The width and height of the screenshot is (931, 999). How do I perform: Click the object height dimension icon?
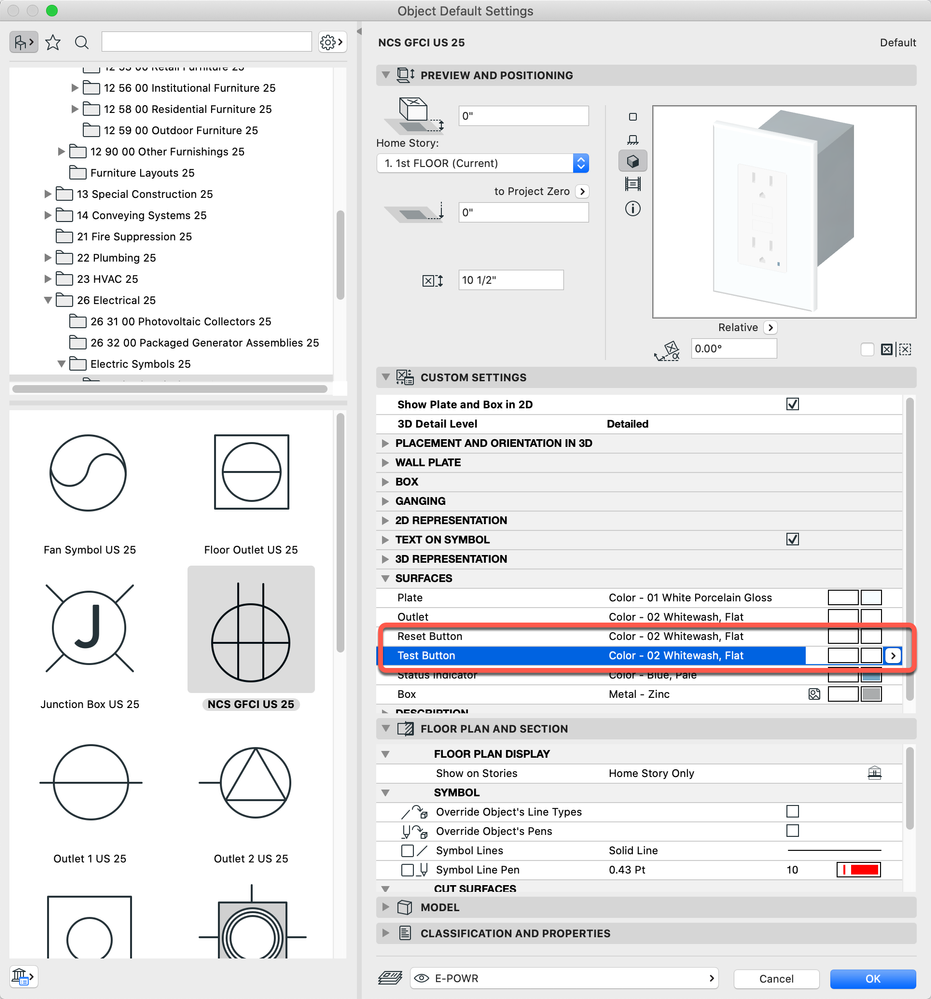pyautogui.click(x=432, y=280)
